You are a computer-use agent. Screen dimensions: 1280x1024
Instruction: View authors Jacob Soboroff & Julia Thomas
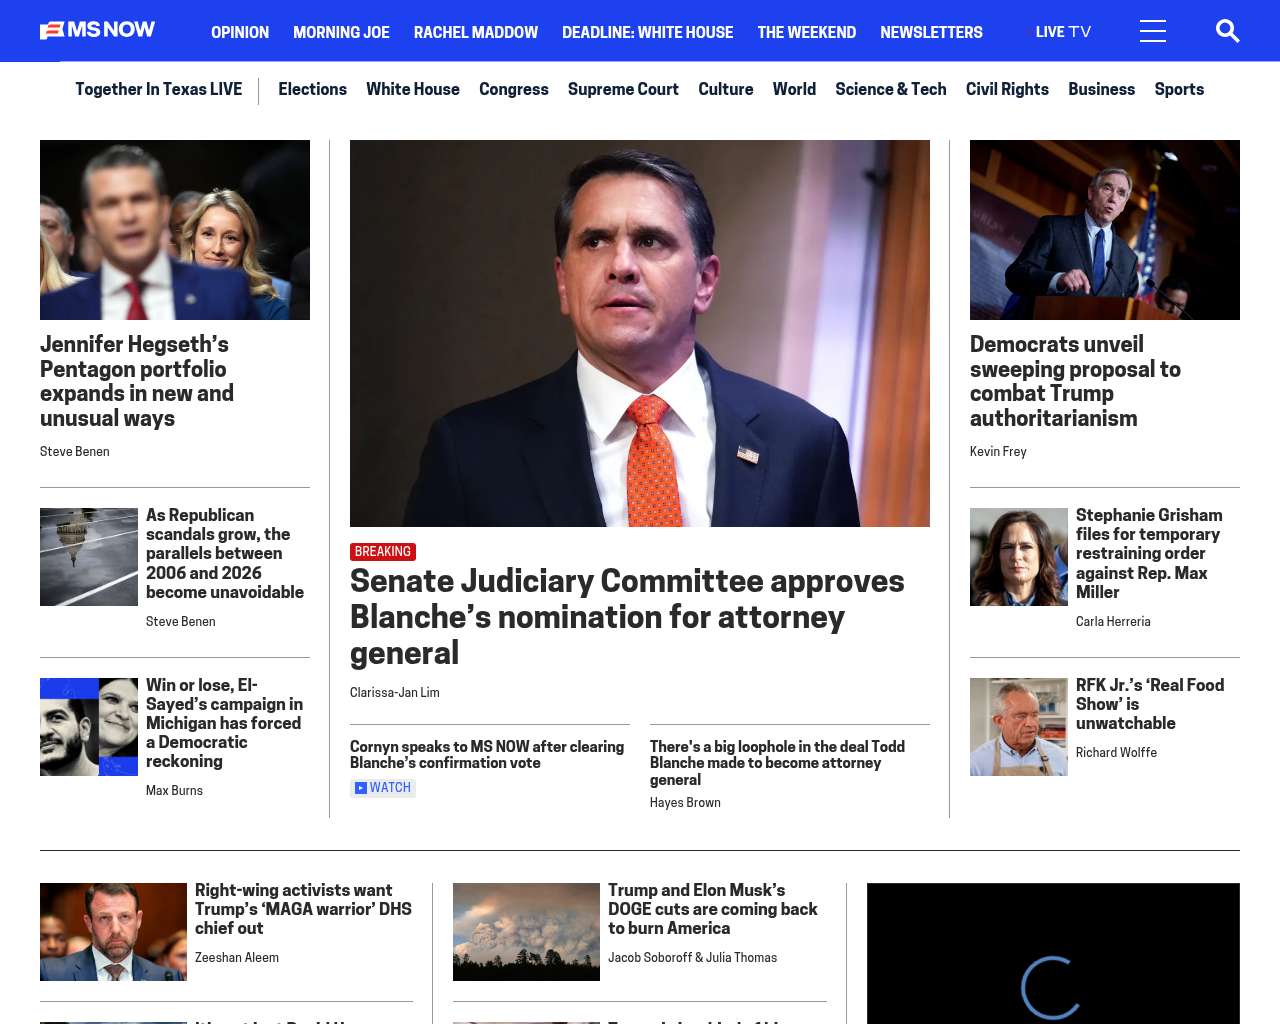(x=692, y=957)
